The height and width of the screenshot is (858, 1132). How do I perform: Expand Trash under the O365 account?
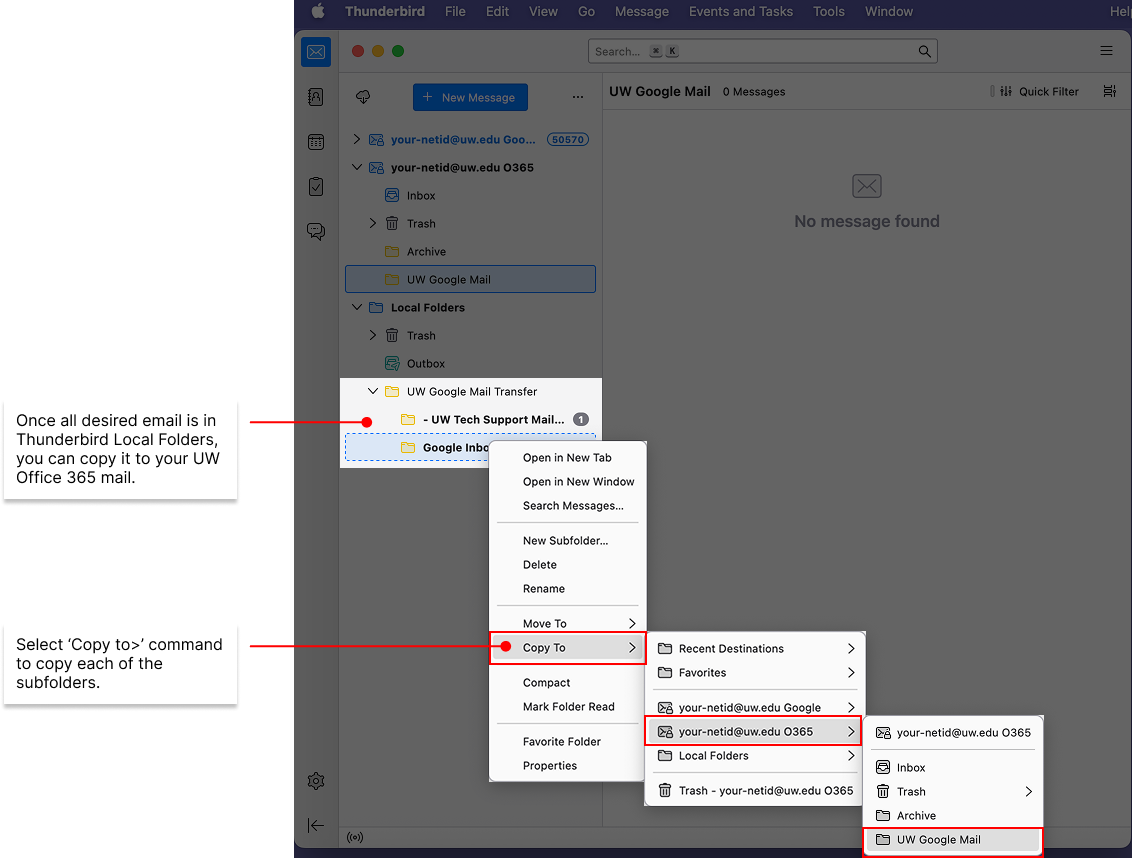pyautogui.click(x=373, y=224)
